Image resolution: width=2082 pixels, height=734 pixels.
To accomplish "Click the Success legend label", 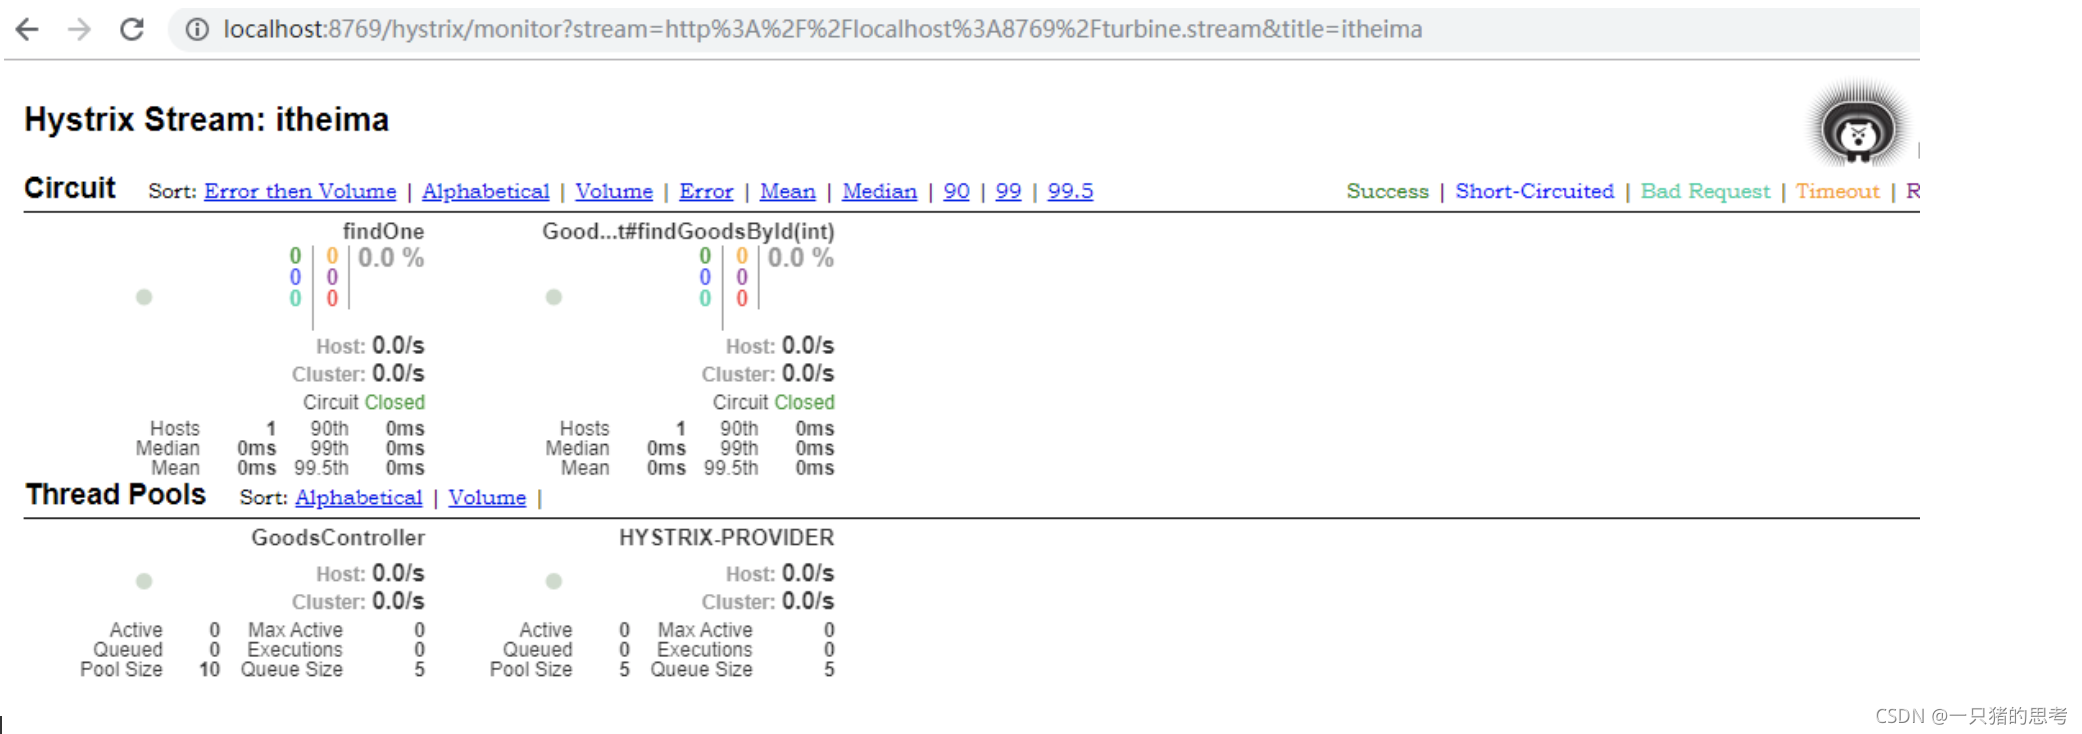I will (x=1388, y=191).
